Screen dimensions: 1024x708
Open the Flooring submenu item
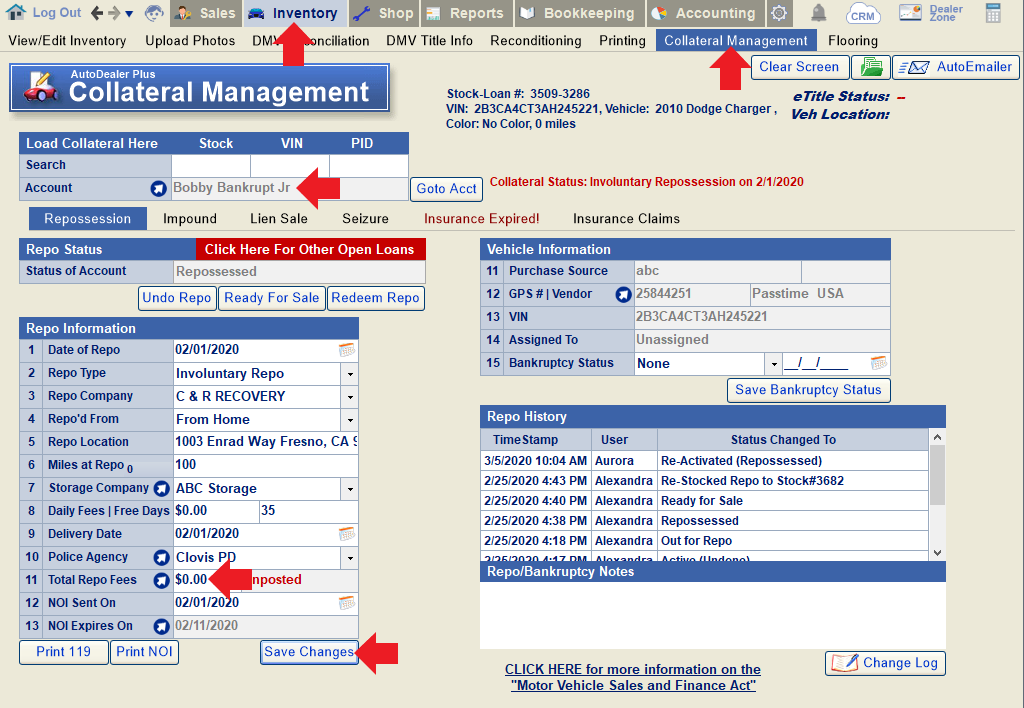(x=853, y=41)
